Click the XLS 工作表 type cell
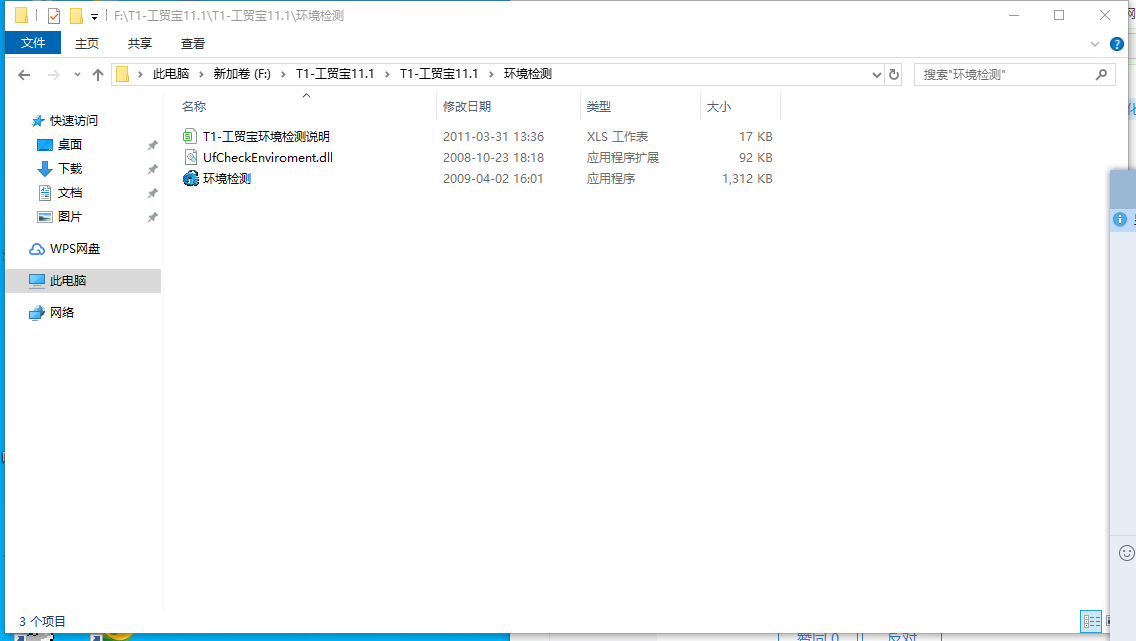 click(617, 136)
